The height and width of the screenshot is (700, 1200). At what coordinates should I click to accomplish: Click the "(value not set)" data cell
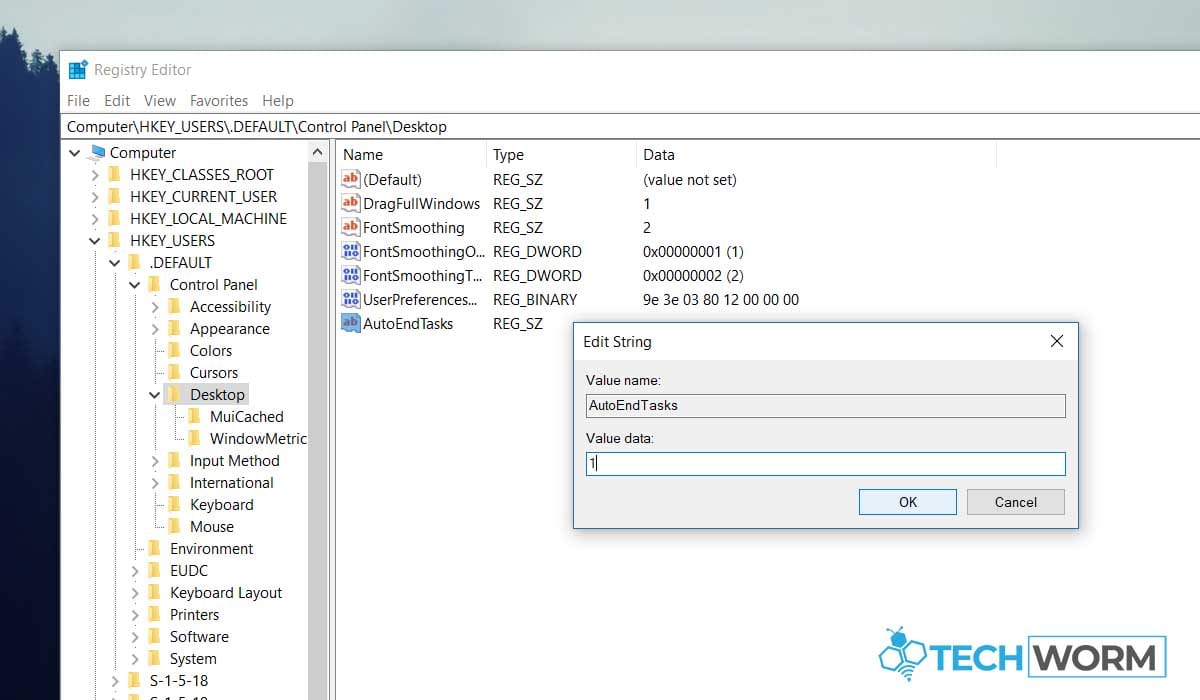689,180
